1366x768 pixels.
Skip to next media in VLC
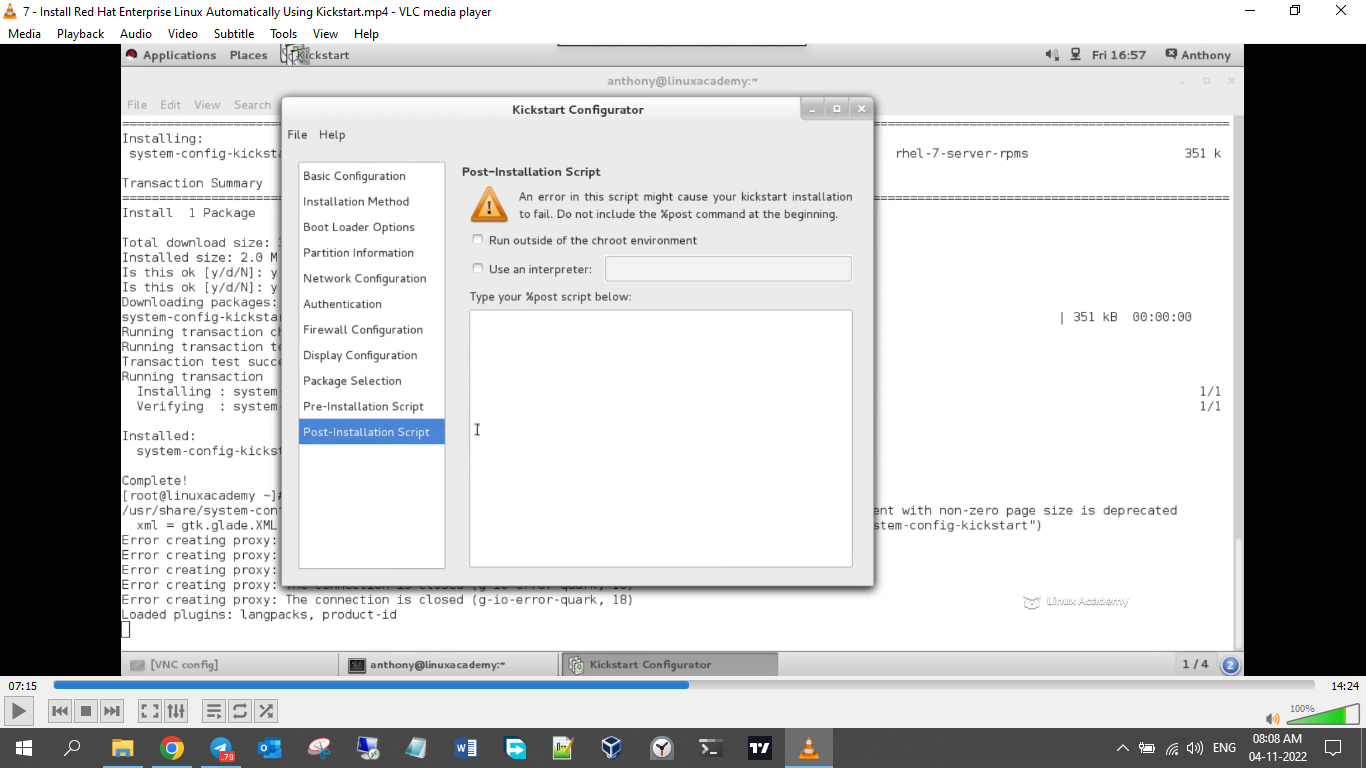[112, 711]
